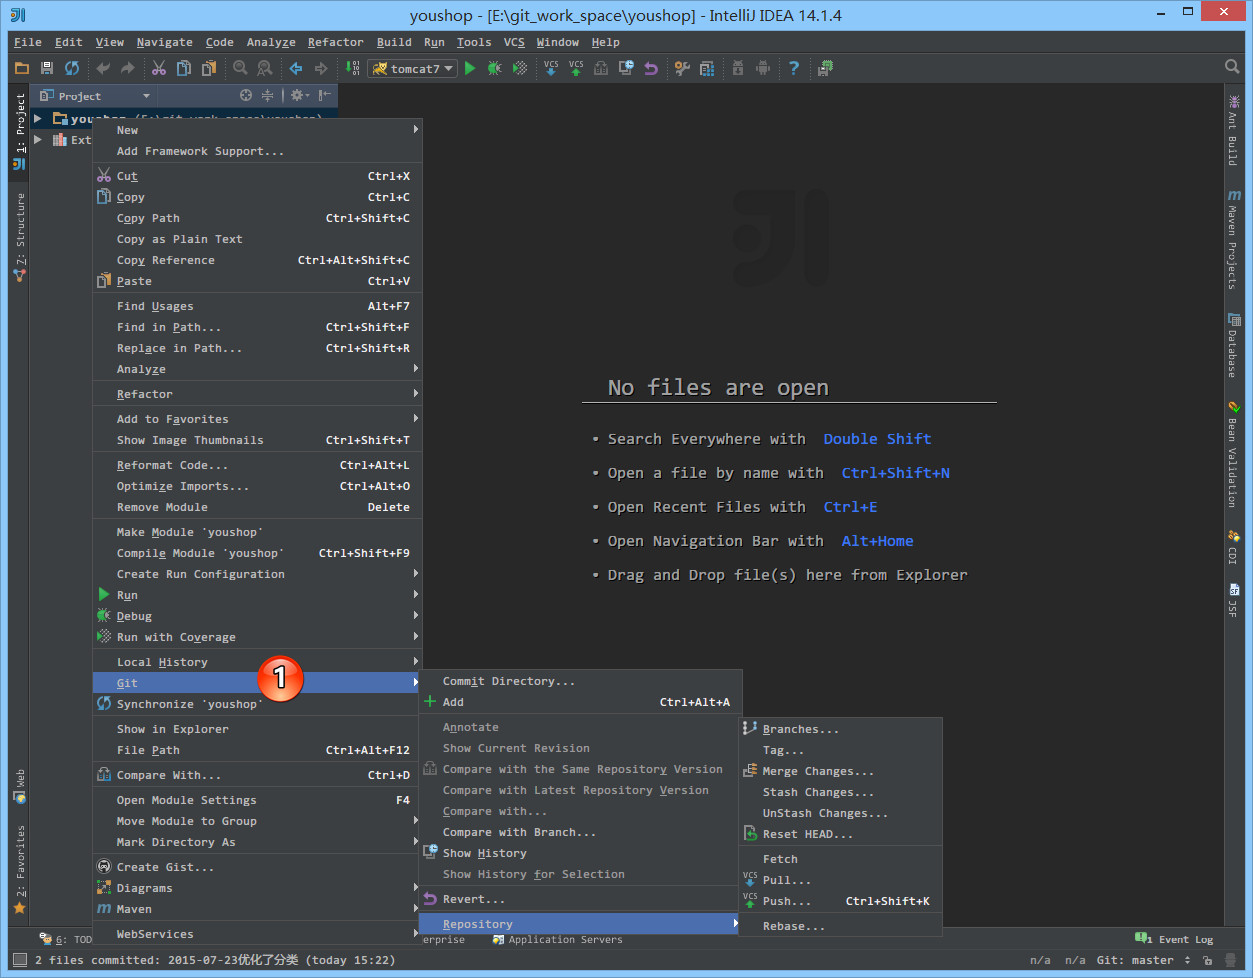The width and height of the screenshot is (1253, 978).
Task: Click the VCS Update Project icon
Action: [x=551, y=68]
